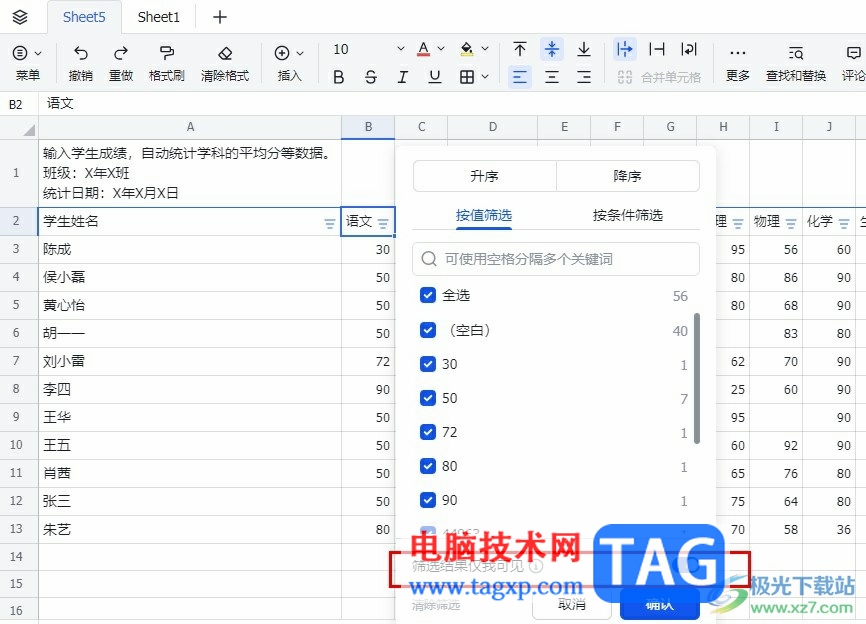The height and width of the screenshot is (624, 866).
Task: Switch to the Sheet5 tab
Action: point(84,17)
